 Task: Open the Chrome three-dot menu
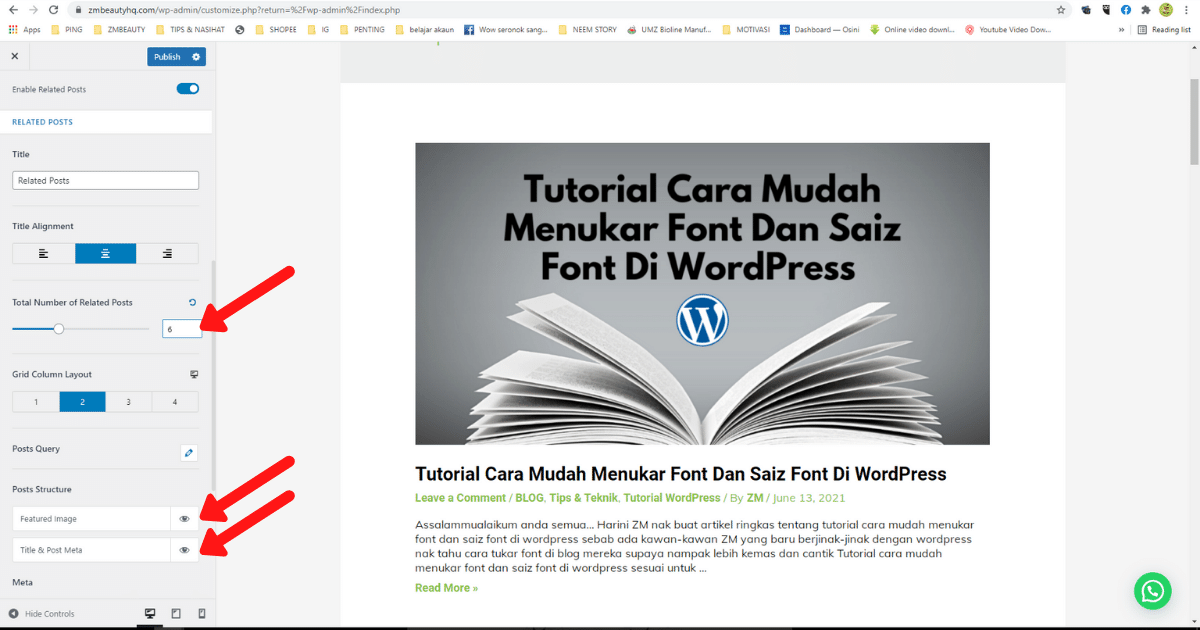(x=1189, y=9)
